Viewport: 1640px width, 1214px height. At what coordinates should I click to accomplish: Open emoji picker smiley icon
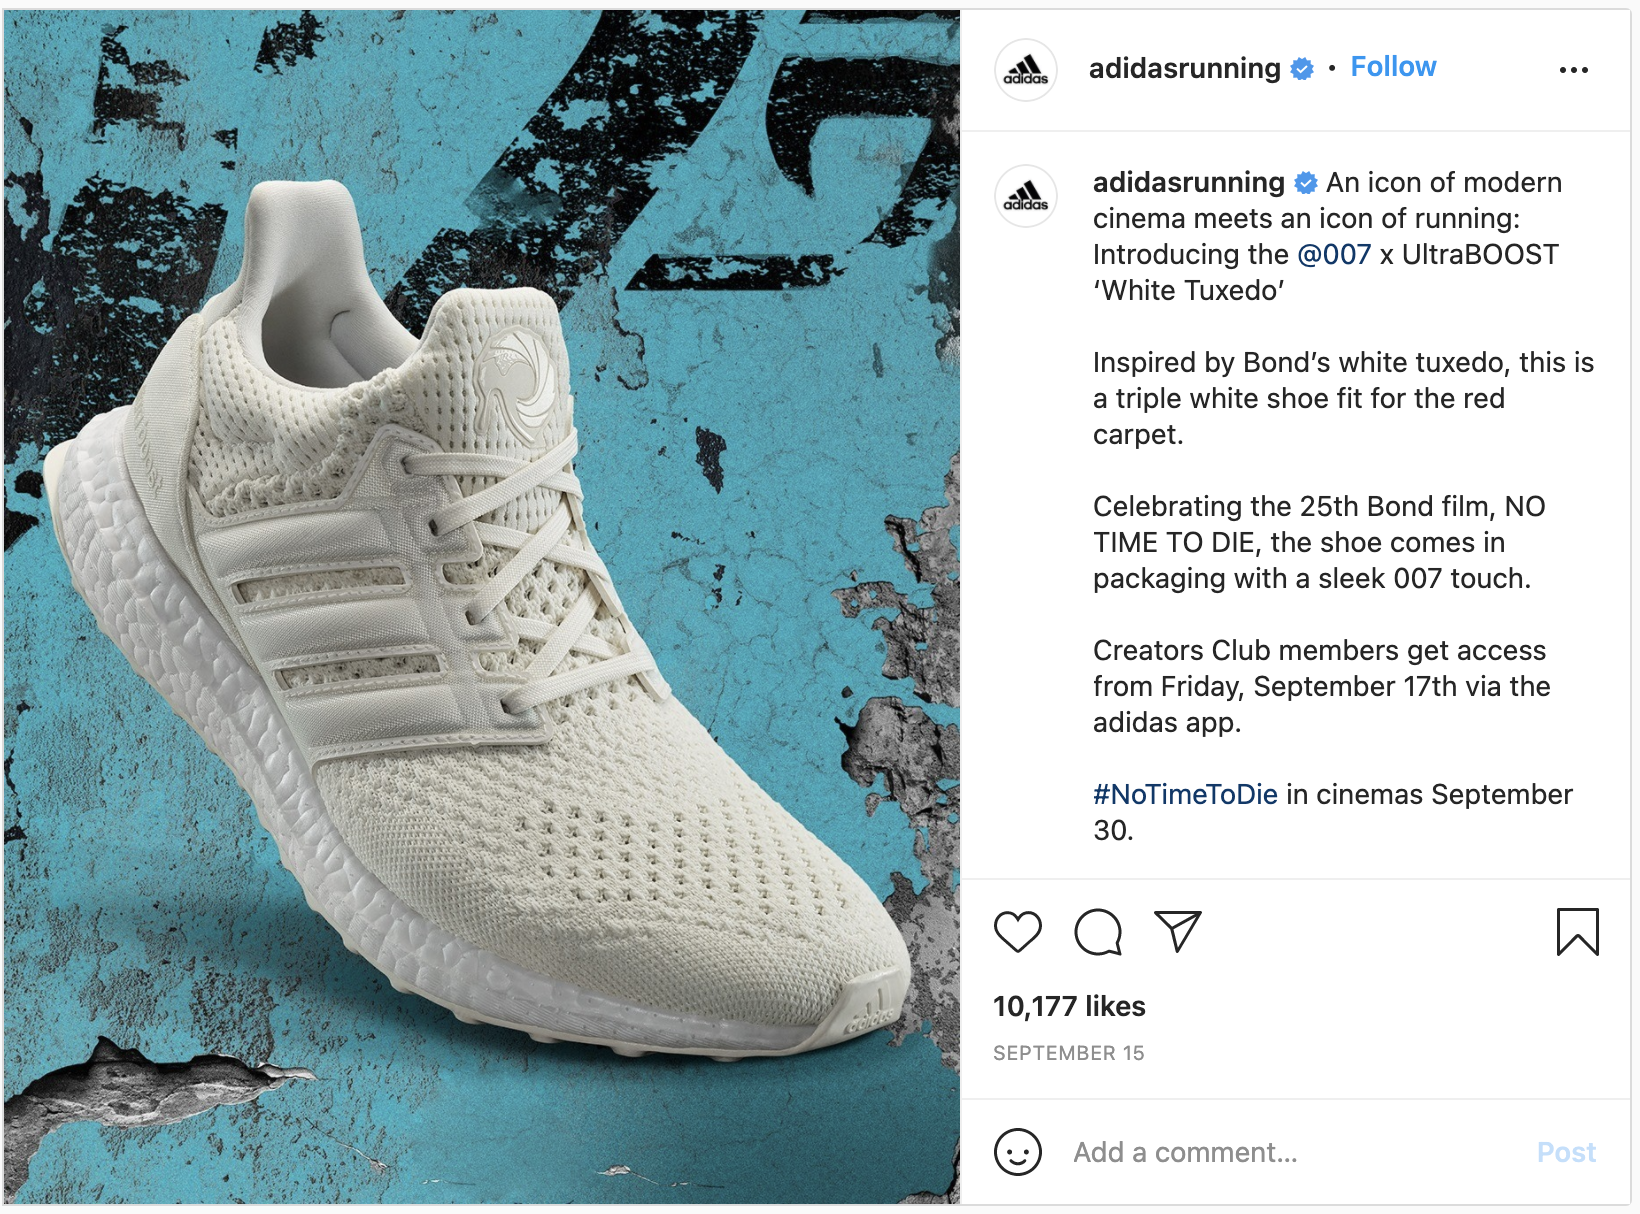tap(1018, 1152)
